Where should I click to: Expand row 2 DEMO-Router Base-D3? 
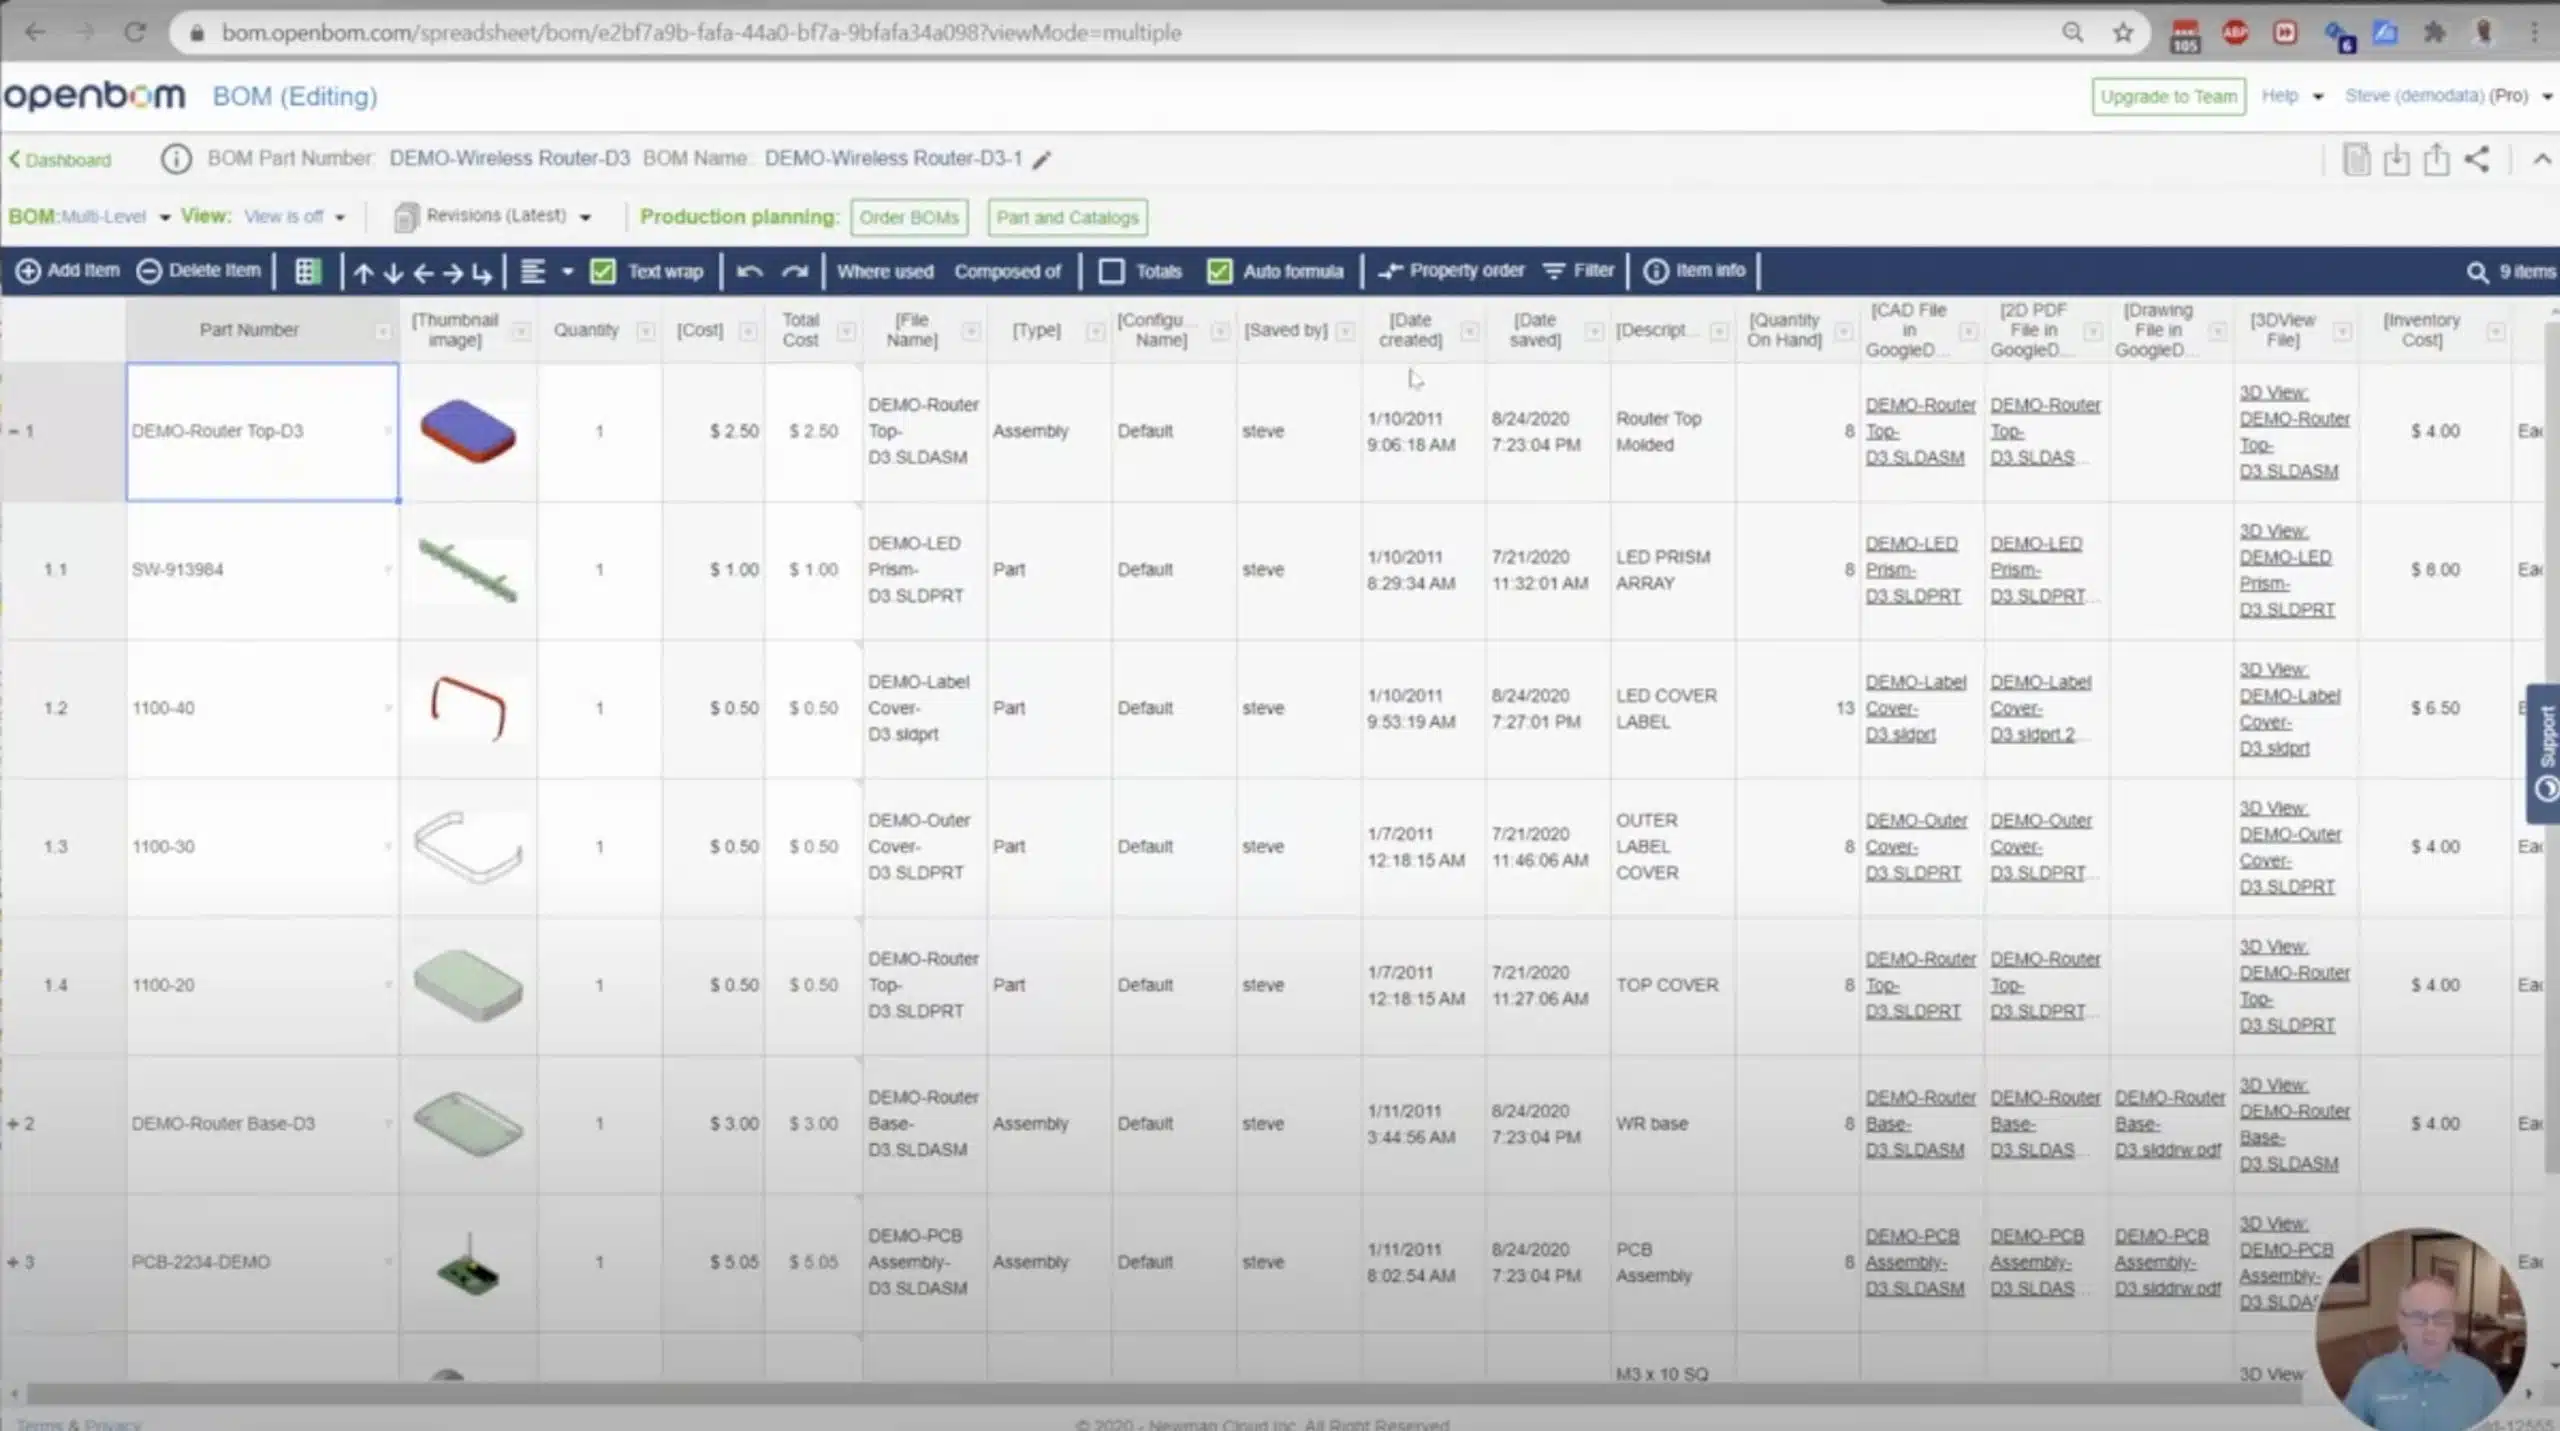click(13, 1124)
